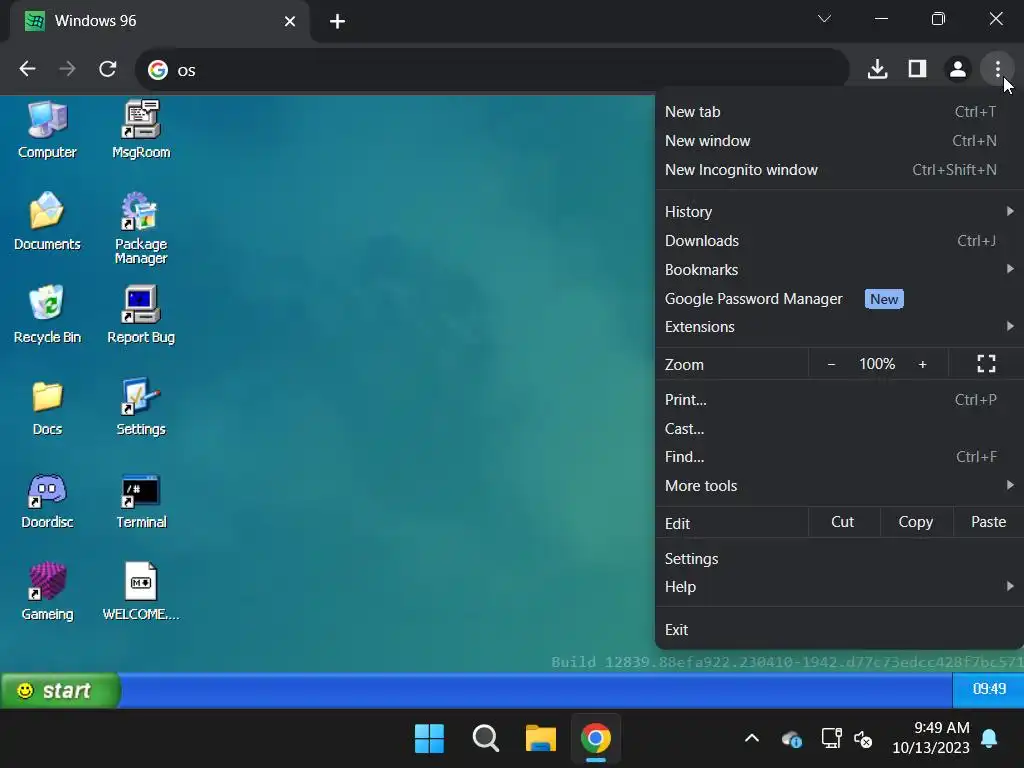Open the Terminal desktop shortcut
The height and width of the screenshot is (768, 1024).
pos(141,500)
